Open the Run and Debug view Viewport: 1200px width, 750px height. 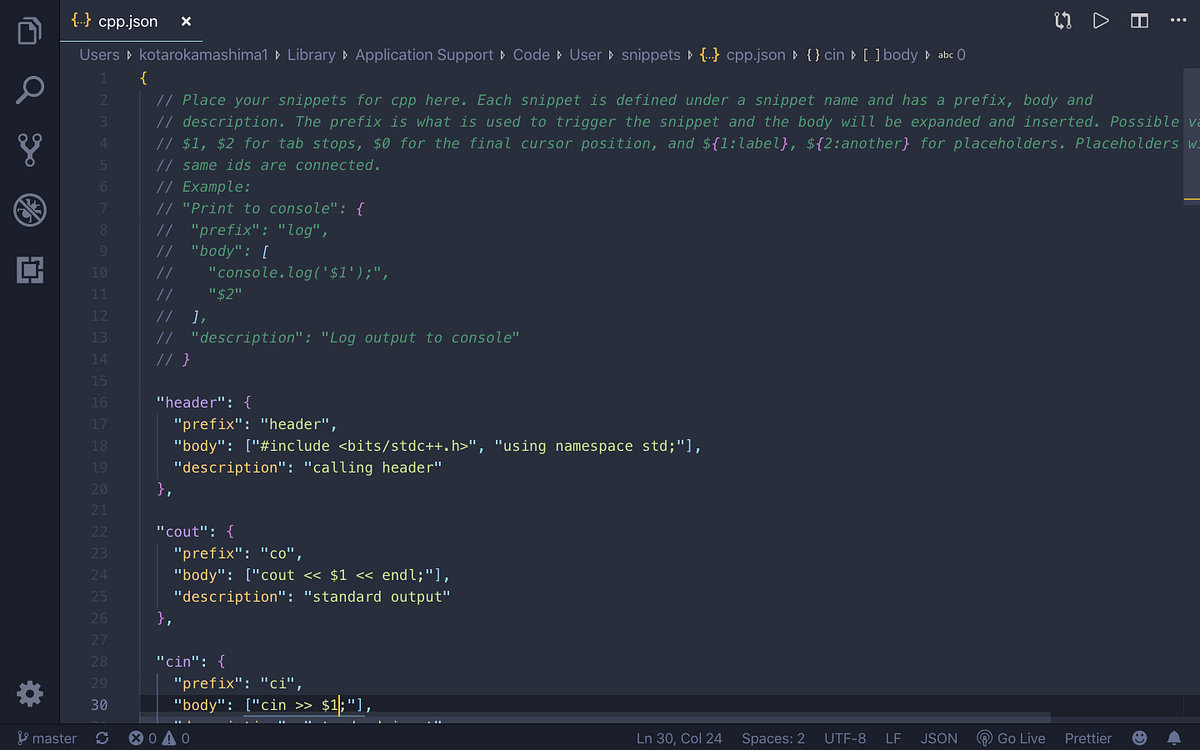[29, 210]
